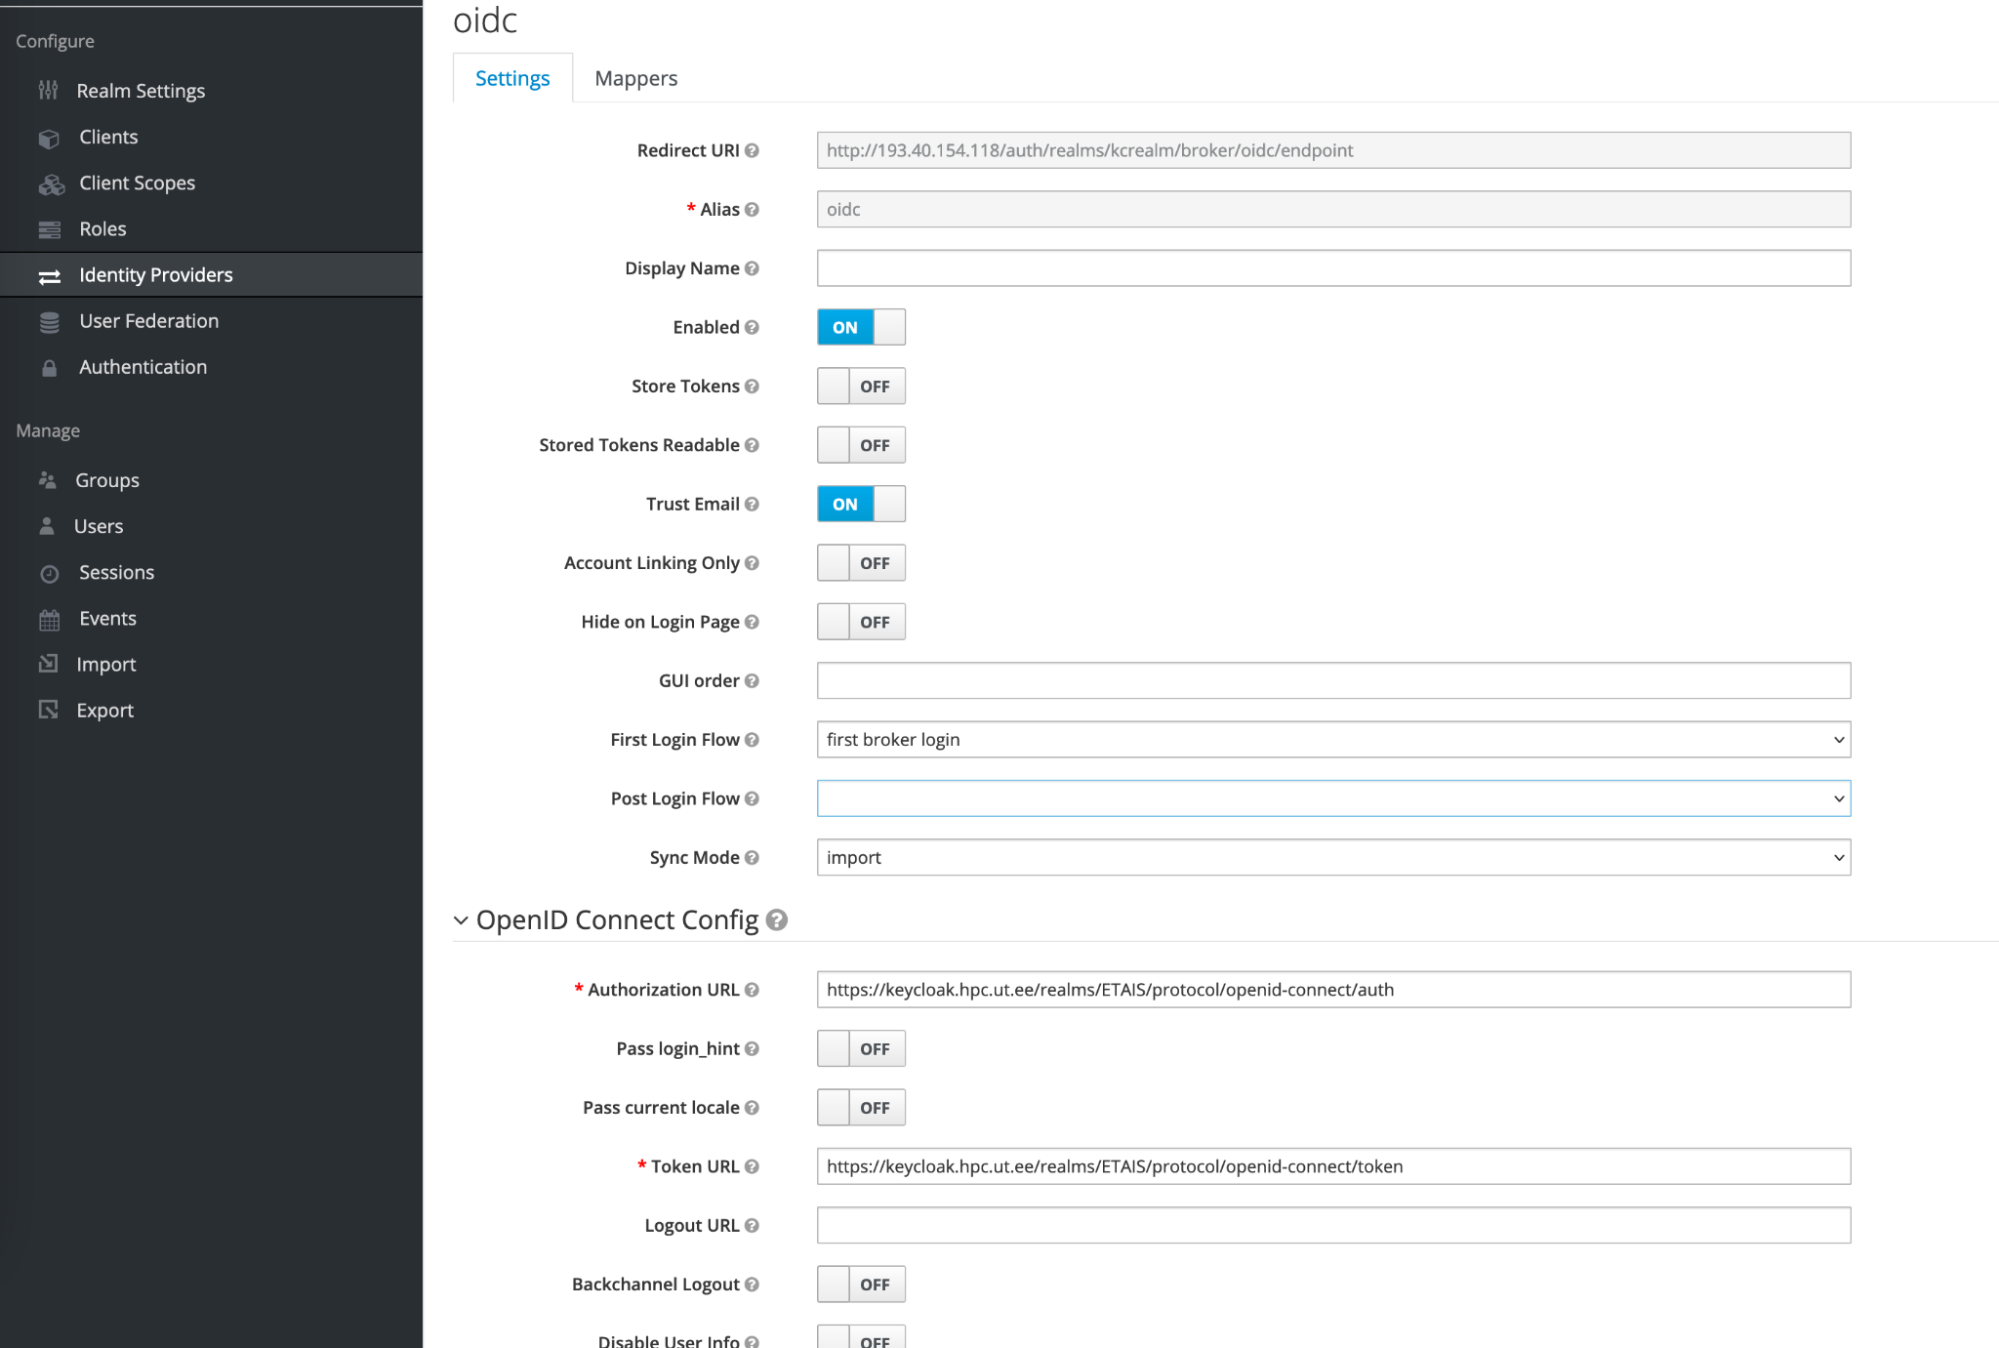Disable the Trust Email toggle
The height and width of the screenshot is (1348, 1999).
click(860, 504)
